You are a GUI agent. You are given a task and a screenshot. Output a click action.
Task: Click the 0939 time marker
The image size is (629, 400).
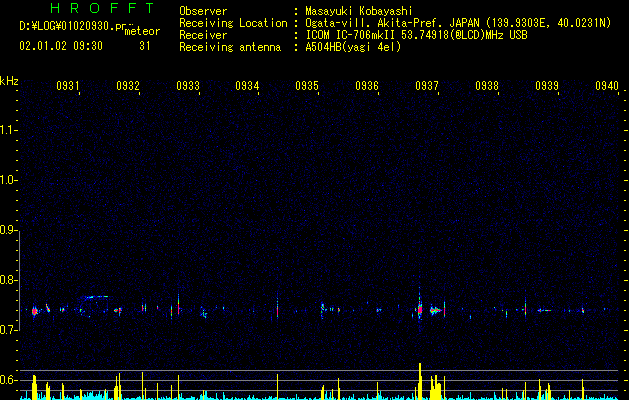coord(547,86)
